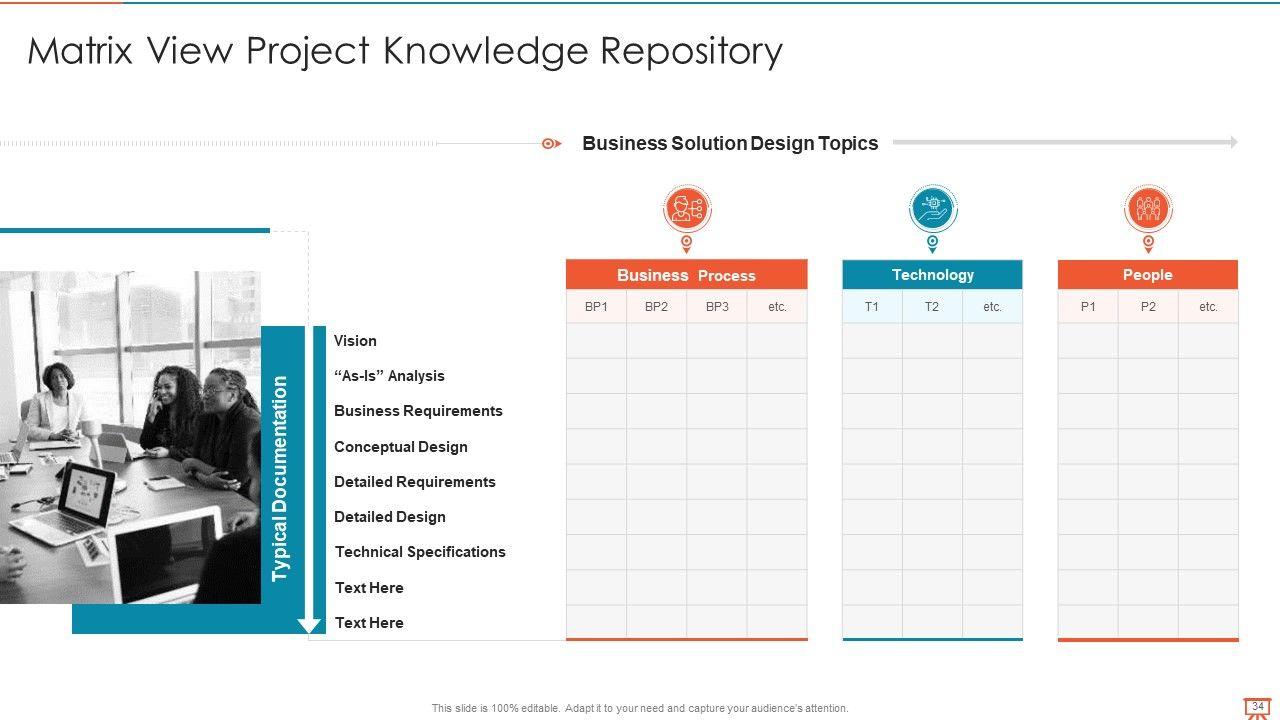The image size is (1280, 720).
Task: Click the Technology hand-chip icon
Action: tap(933, 209)
